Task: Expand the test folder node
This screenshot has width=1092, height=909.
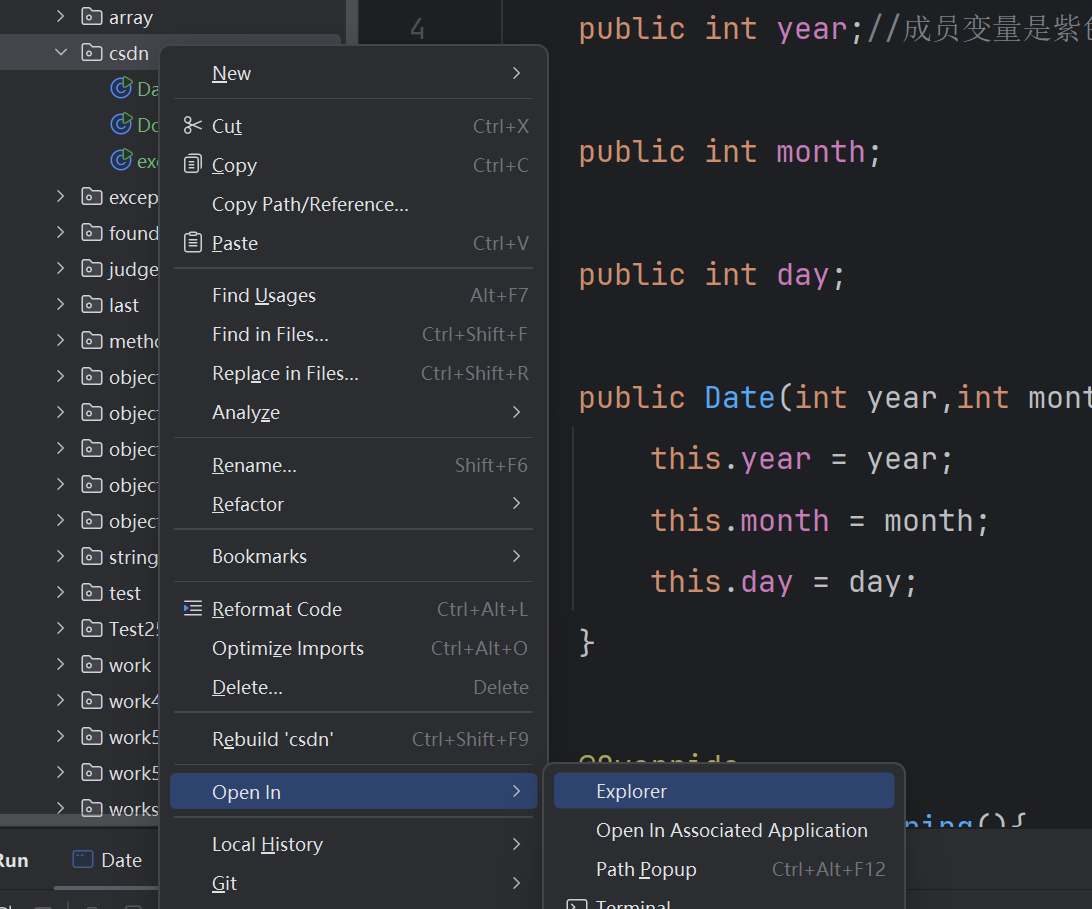Action: click(x=61, y=592)
